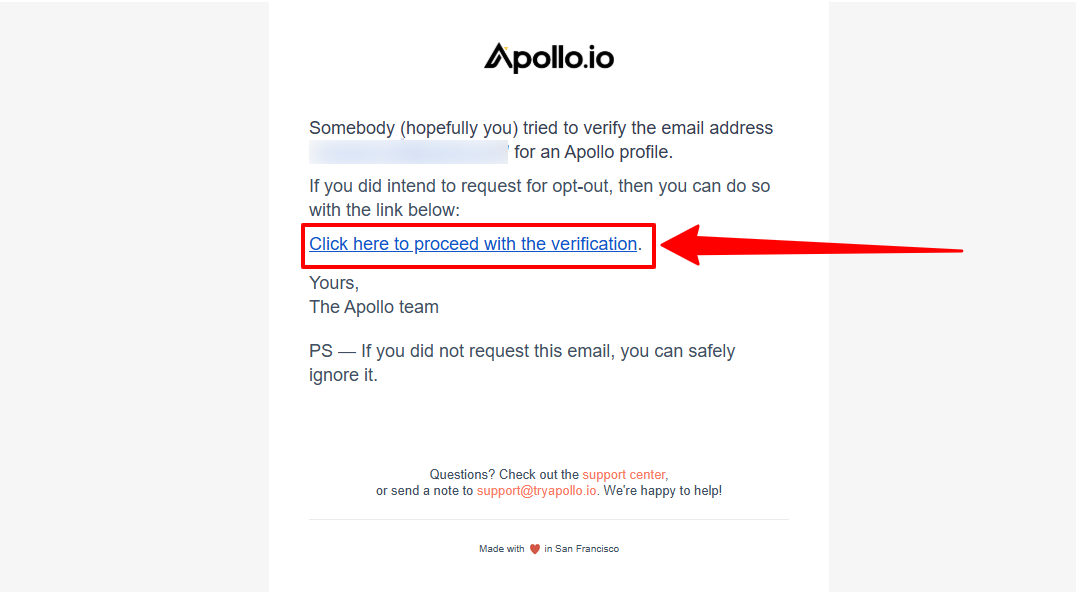This screenshot has width=1076, height=595.
Task: Click the 'If you did intend' paragraph
Action: [539, 198]
